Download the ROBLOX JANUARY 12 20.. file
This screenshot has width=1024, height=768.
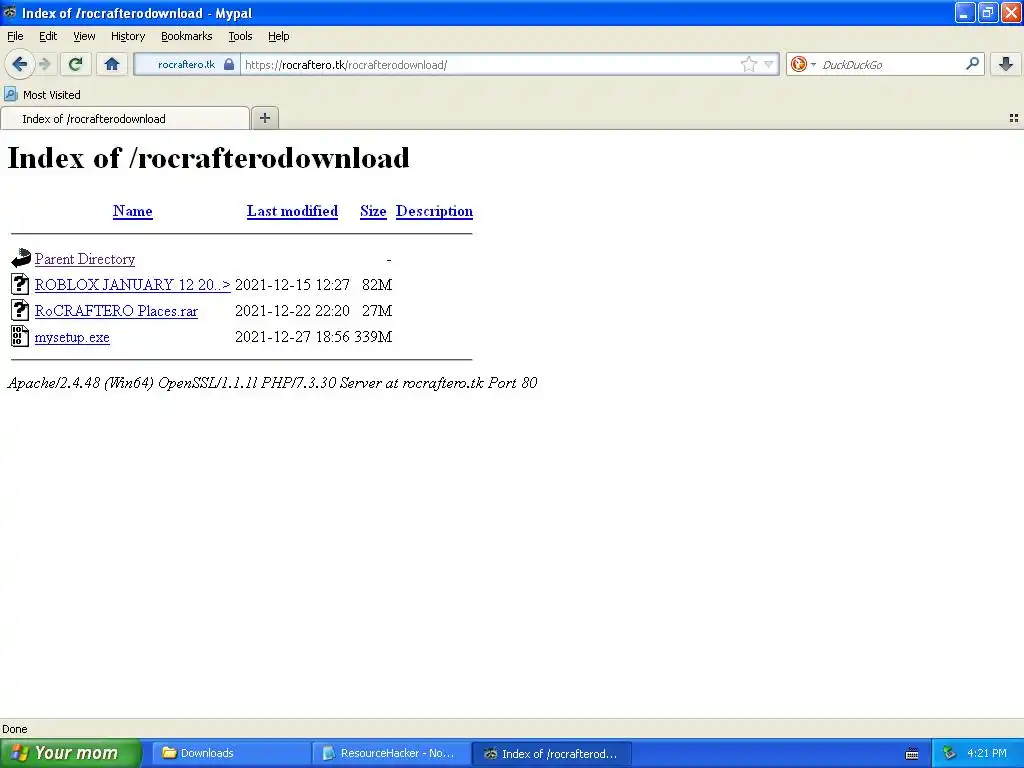point(133,285)
